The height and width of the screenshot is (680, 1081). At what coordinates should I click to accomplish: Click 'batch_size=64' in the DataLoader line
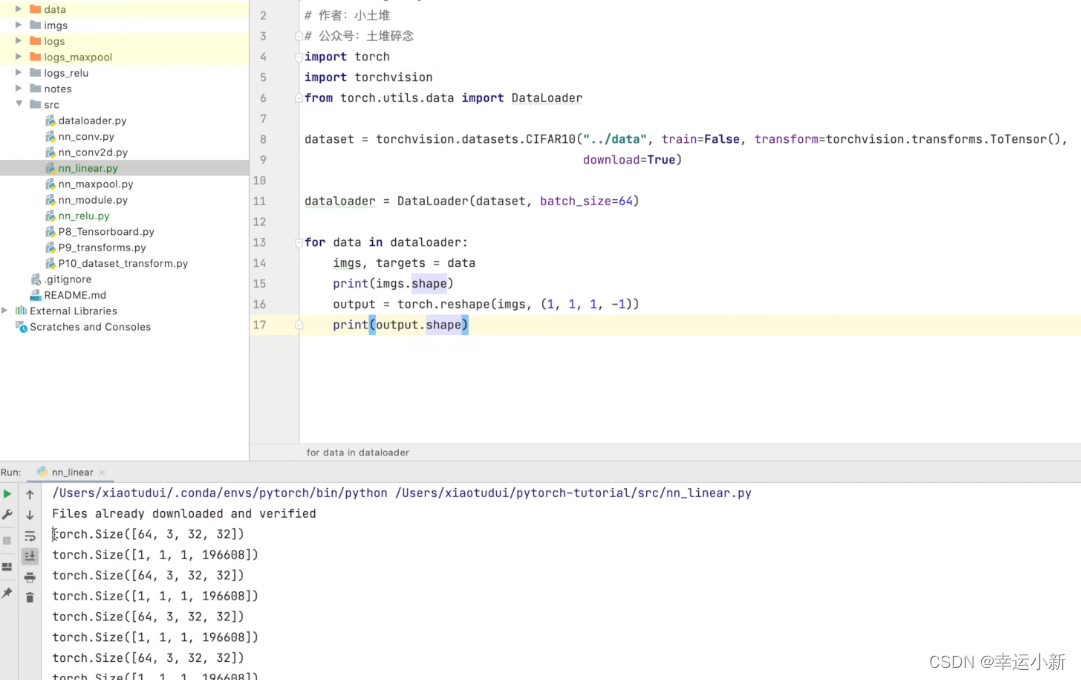(x=586, y=201)
